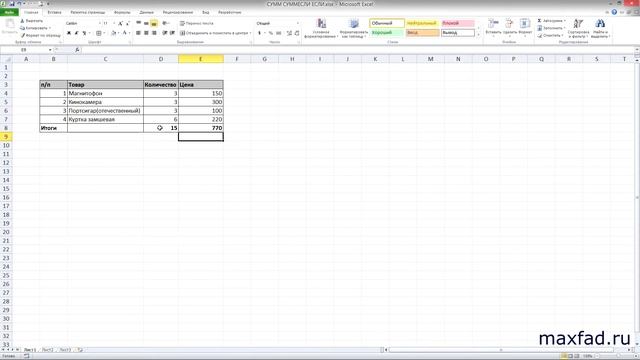Screen dimensions: 640x360
Task: Click Merge and Center (Объединить и поместить в центре)
Action: [x=215, y=33]
